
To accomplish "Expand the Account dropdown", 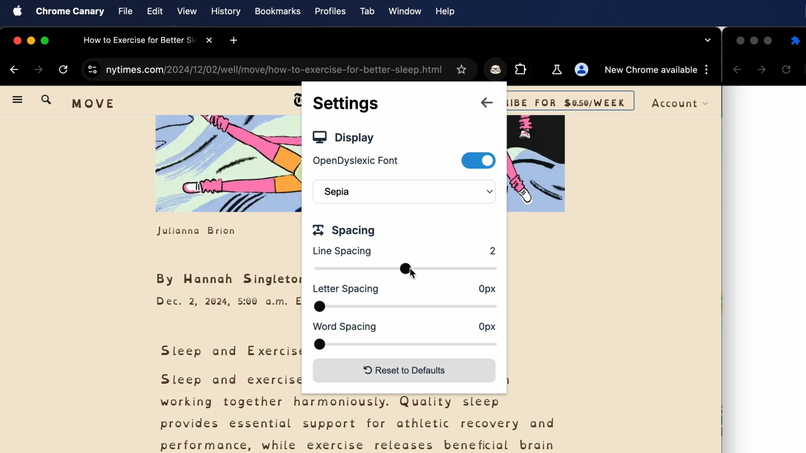I will click(680, 103).
